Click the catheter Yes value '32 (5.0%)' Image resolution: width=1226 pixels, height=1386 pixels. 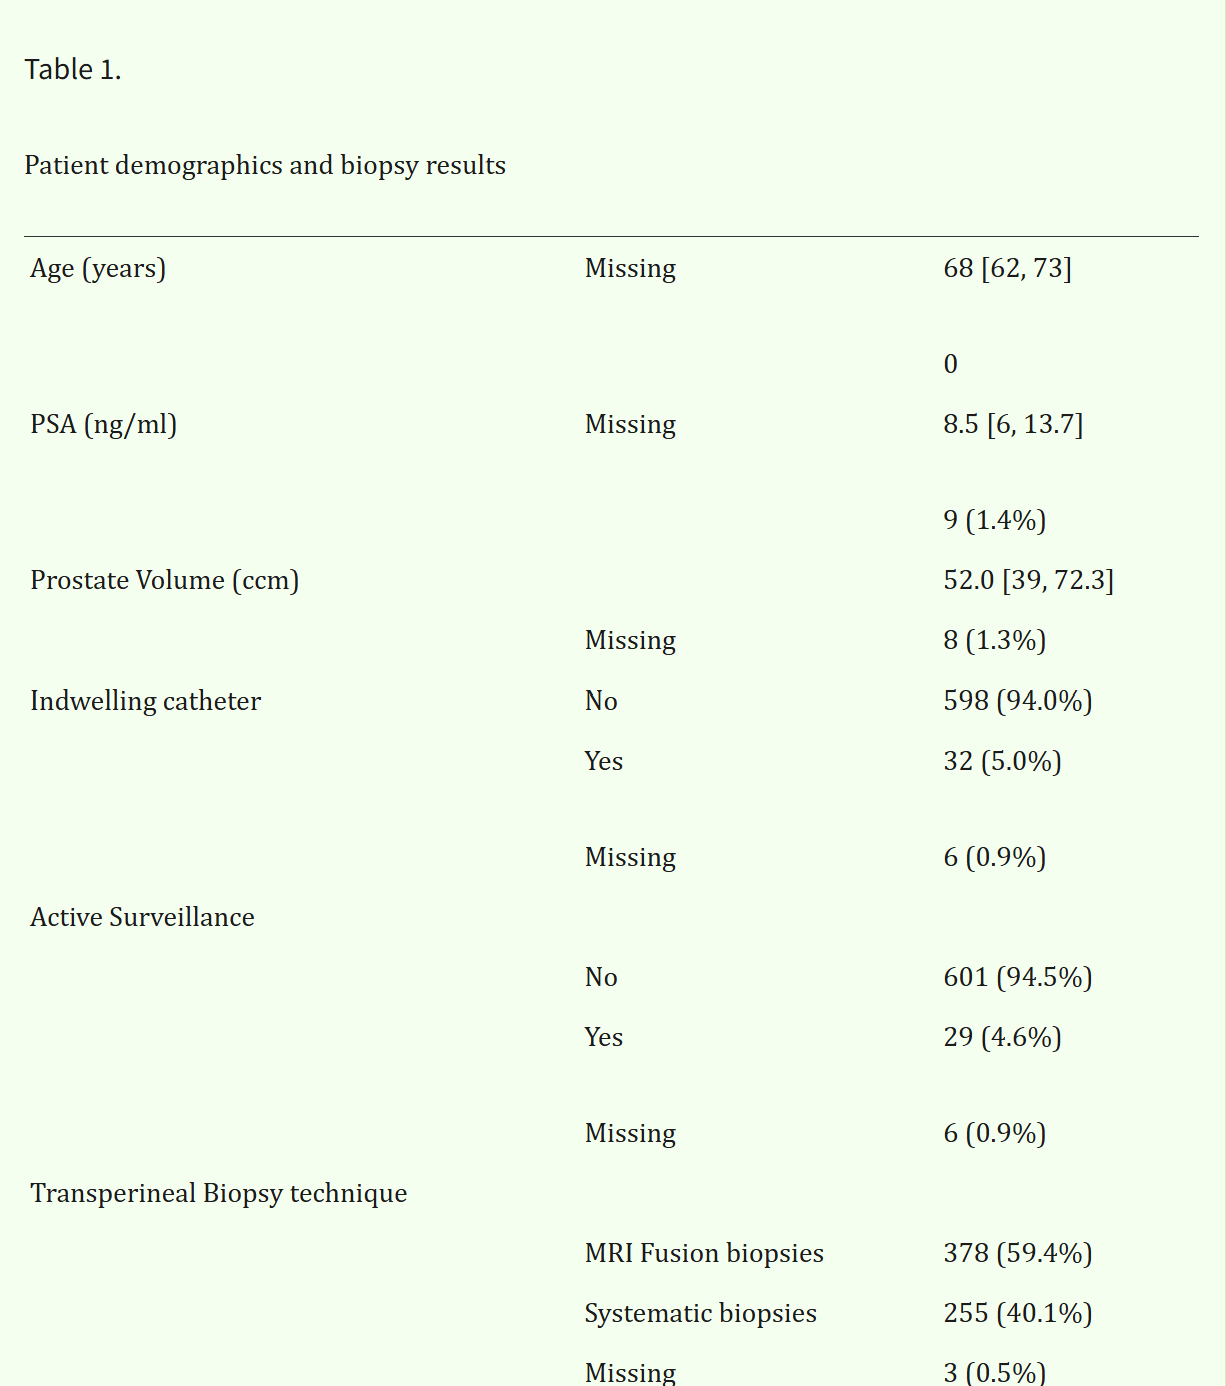pyautogui.click(x=1003, y=762)
